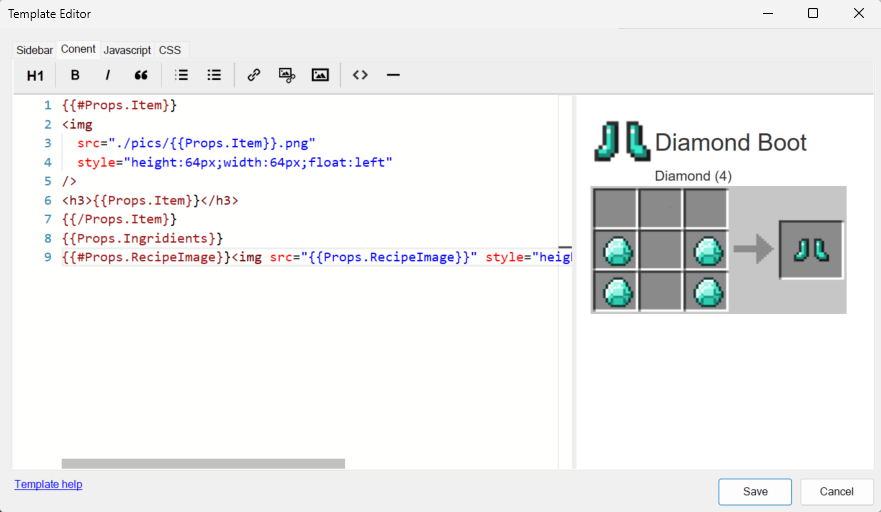Toggle italic formatting in toolbar

107,75
